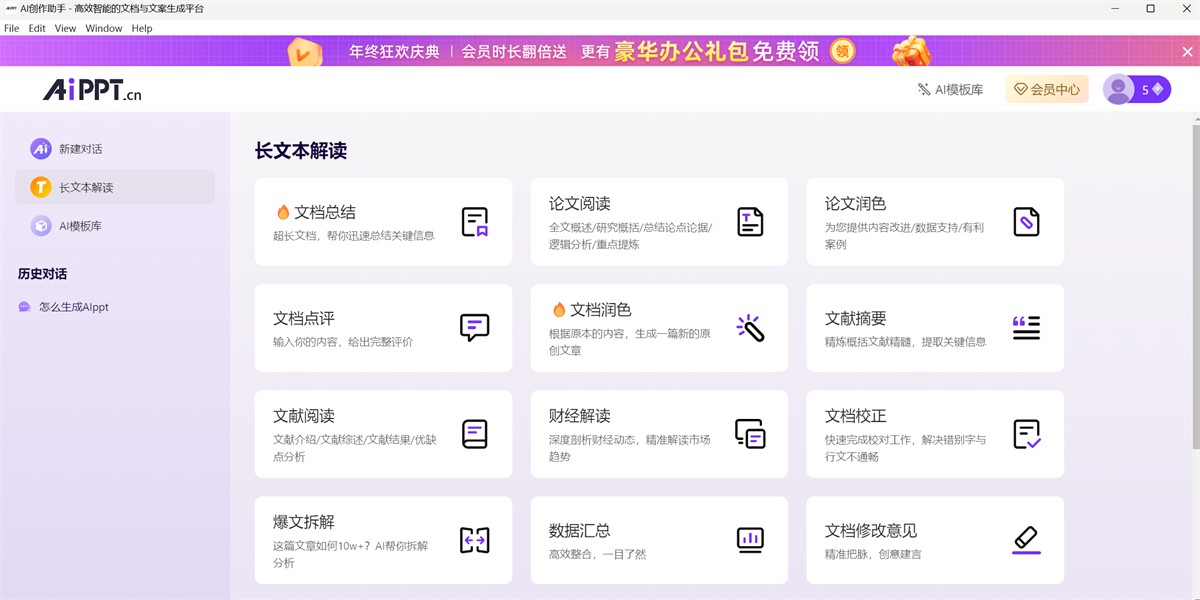
Task: Click the 文档润色 magic wand icon
Action: (x=750, y=328)
